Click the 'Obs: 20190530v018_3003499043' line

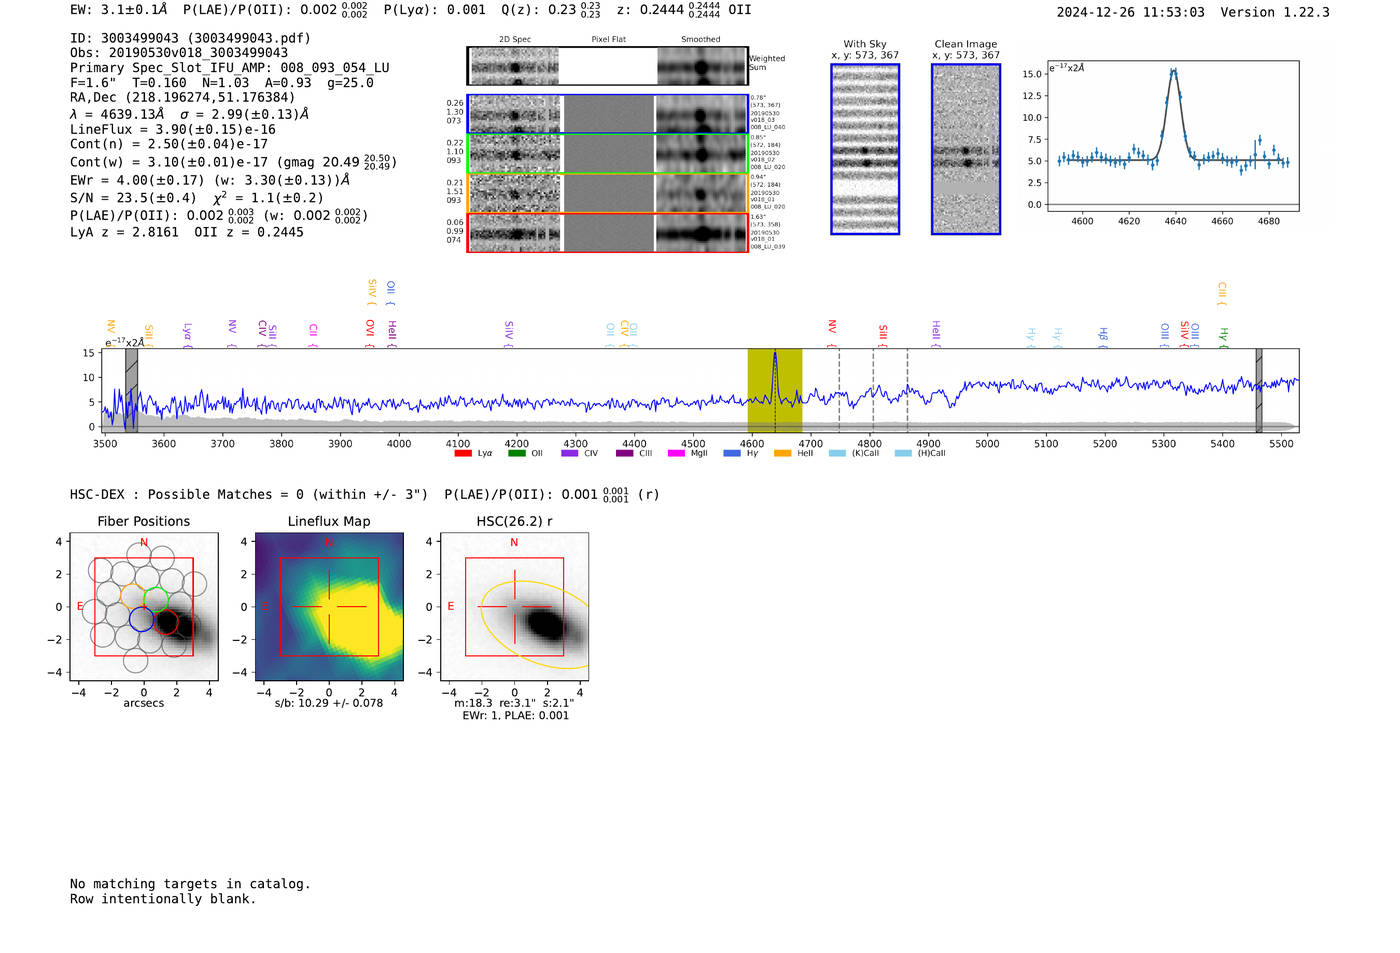[179, 53]
